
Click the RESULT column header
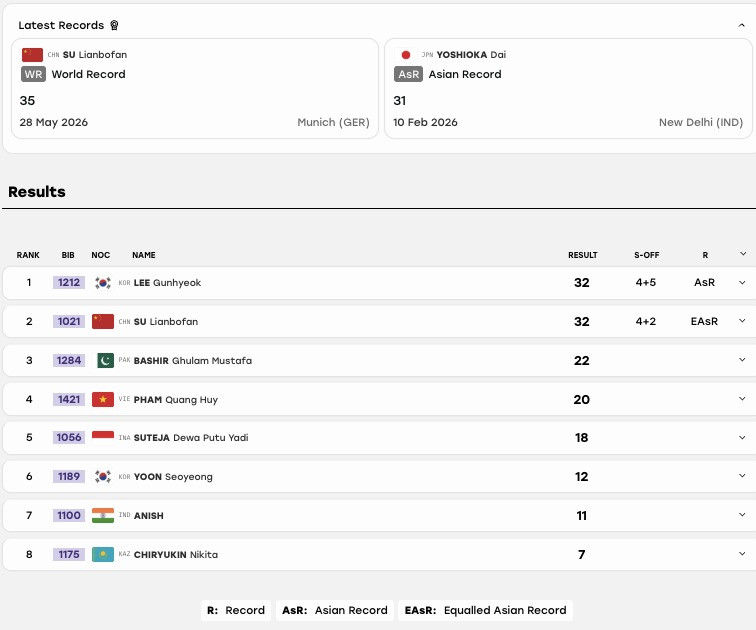click(x=582, y=255)
